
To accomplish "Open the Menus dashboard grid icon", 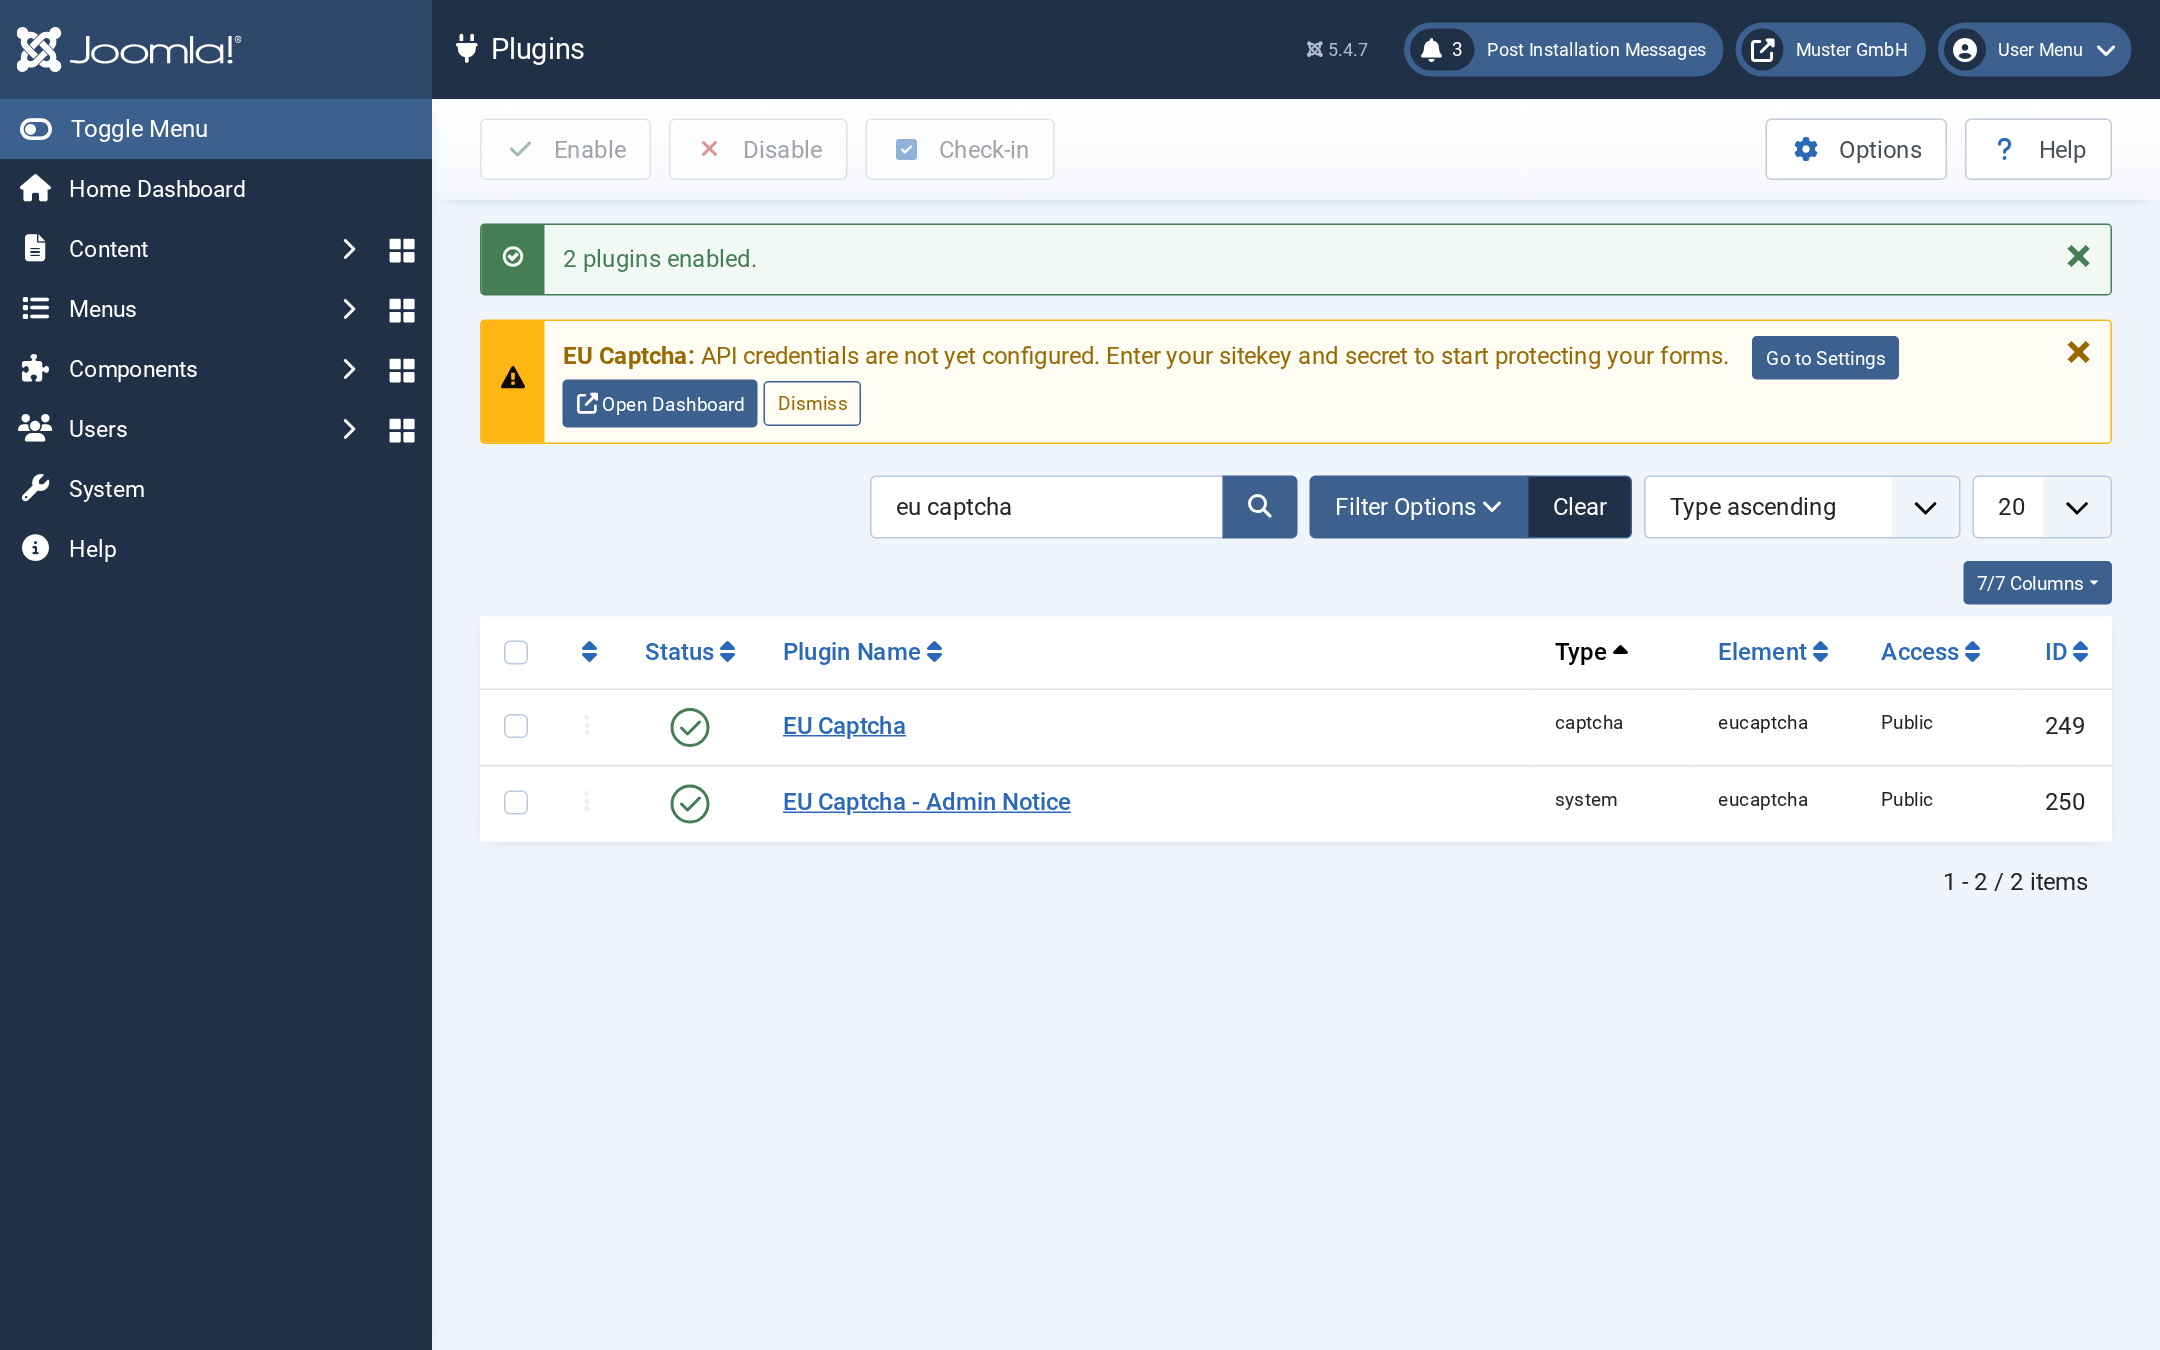I will [402, 310].
